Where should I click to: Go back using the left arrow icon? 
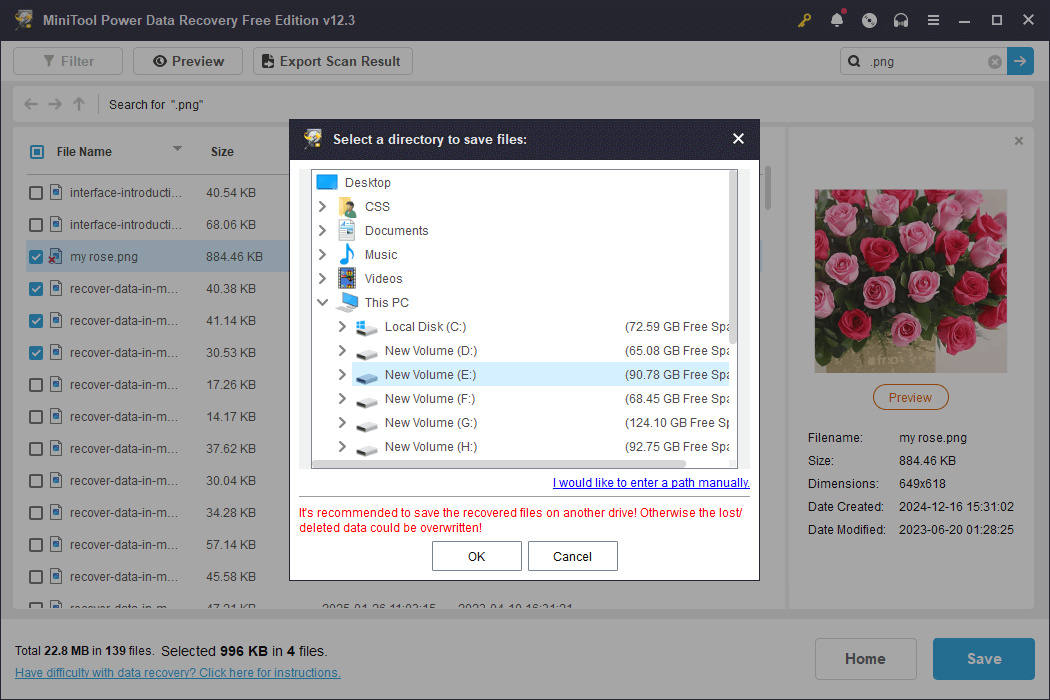point(30,104)
